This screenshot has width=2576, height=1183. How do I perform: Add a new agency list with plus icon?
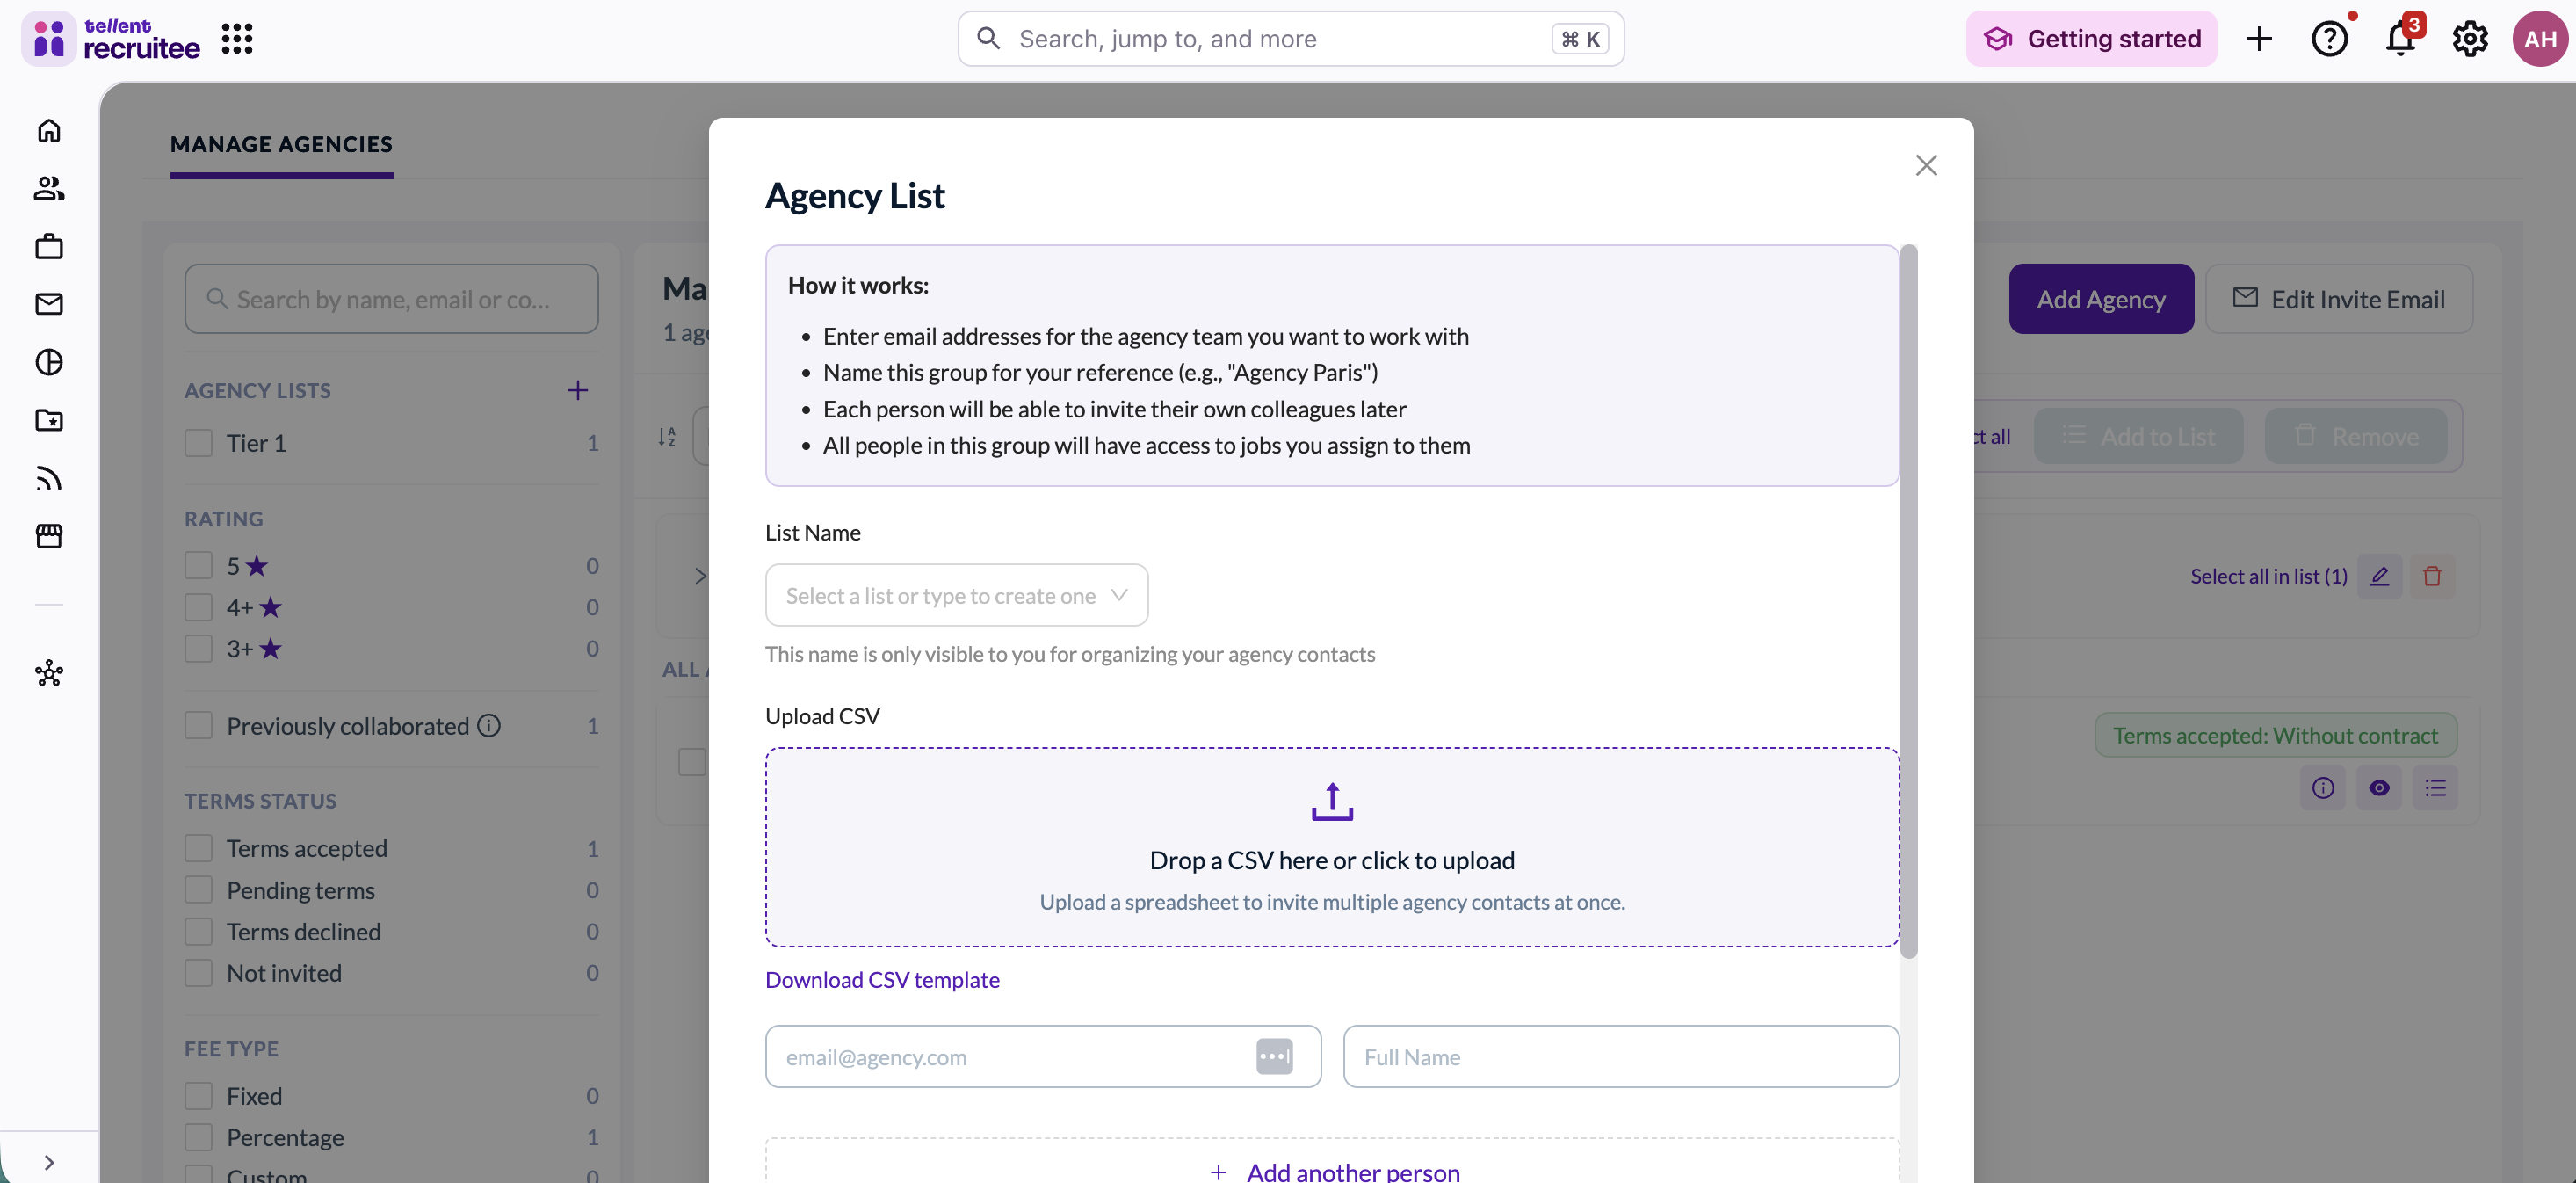point(578,390)
